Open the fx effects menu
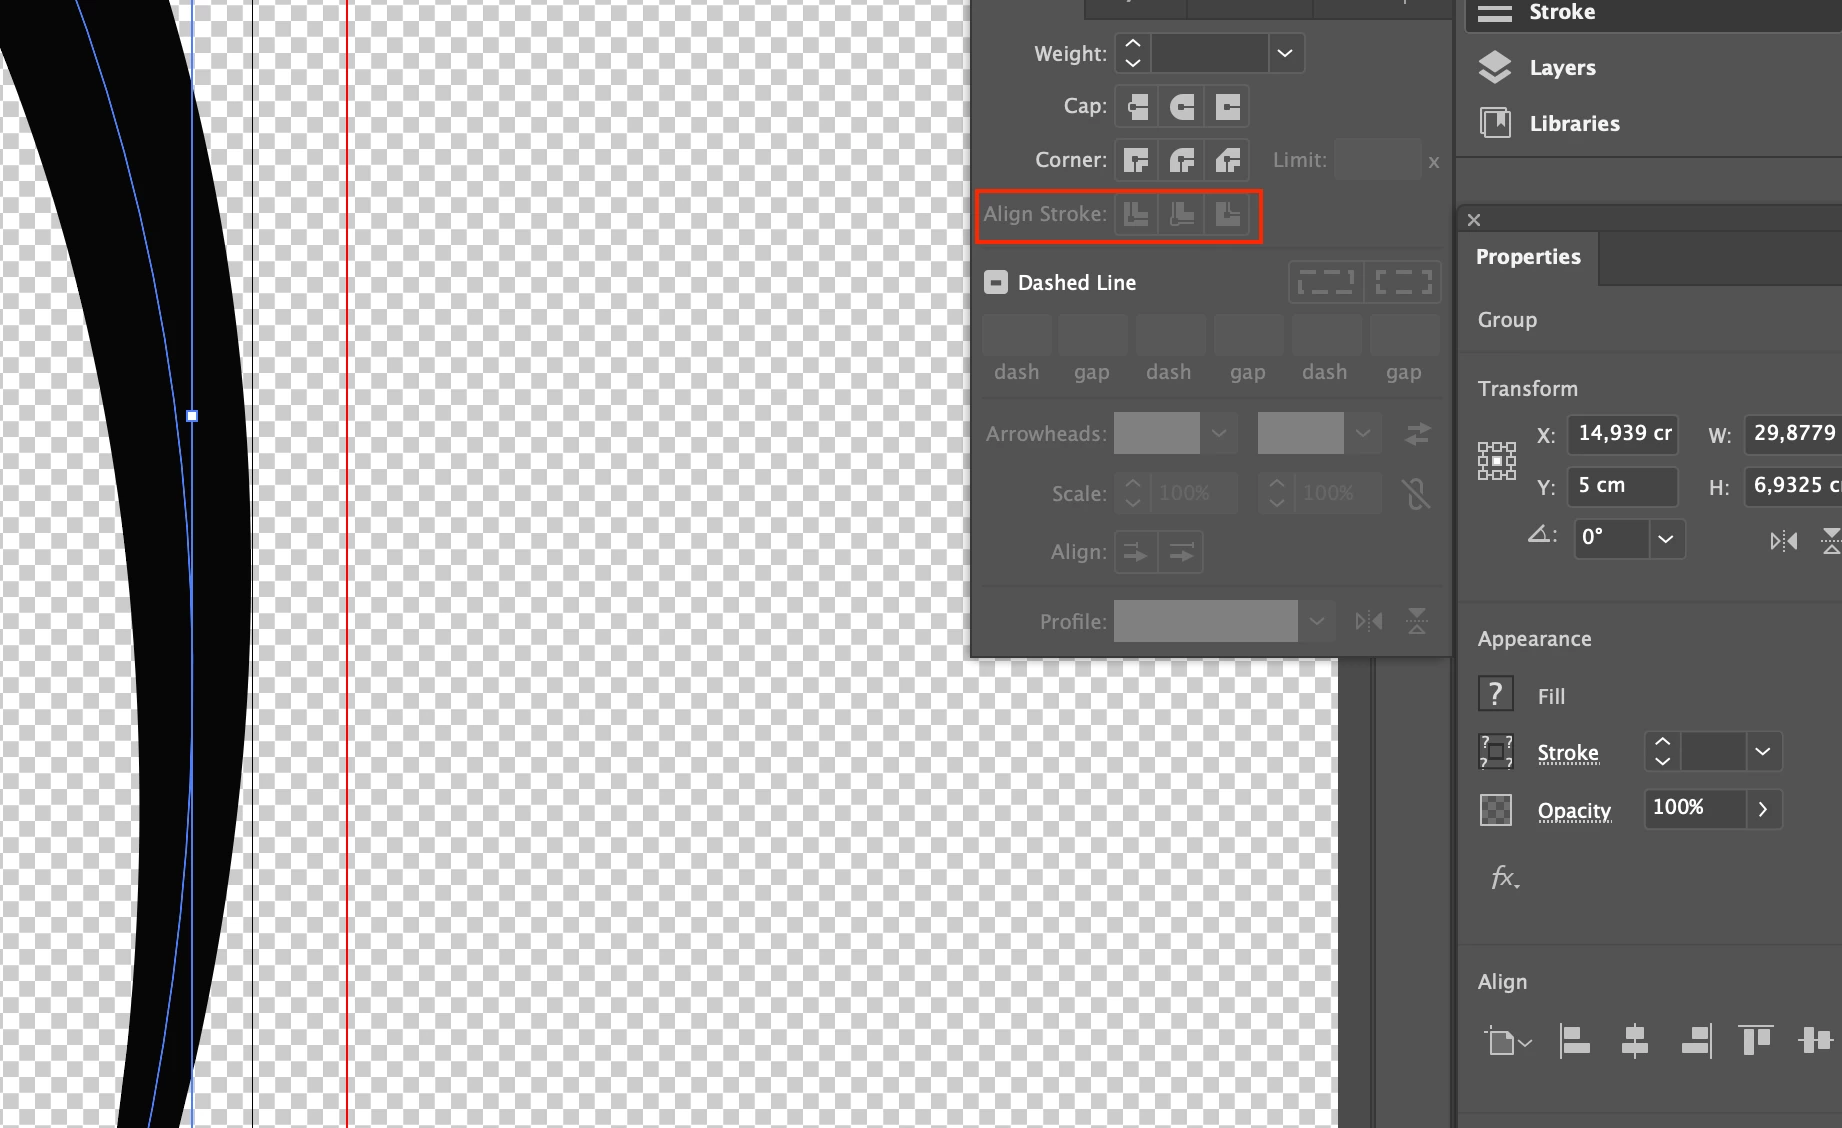 [1504, 878]
